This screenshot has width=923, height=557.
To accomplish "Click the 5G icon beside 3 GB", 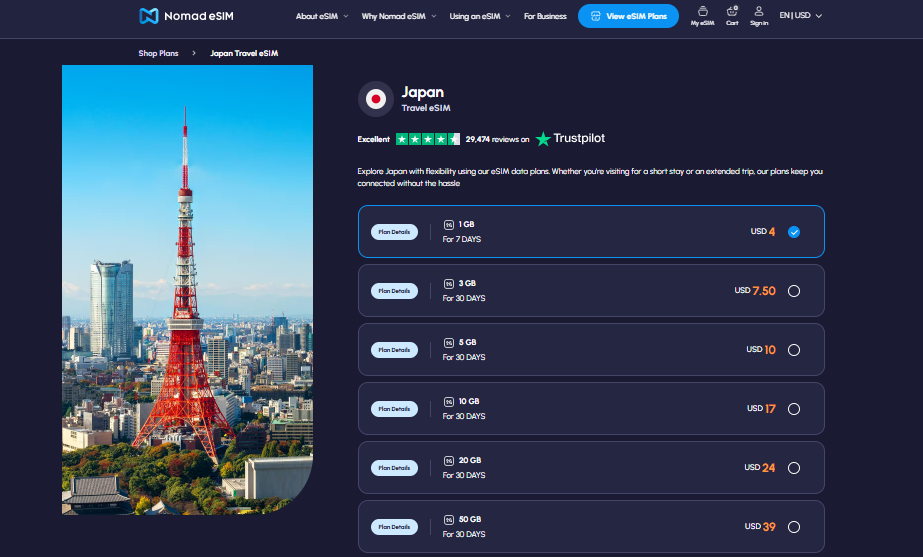I will 449,284.
